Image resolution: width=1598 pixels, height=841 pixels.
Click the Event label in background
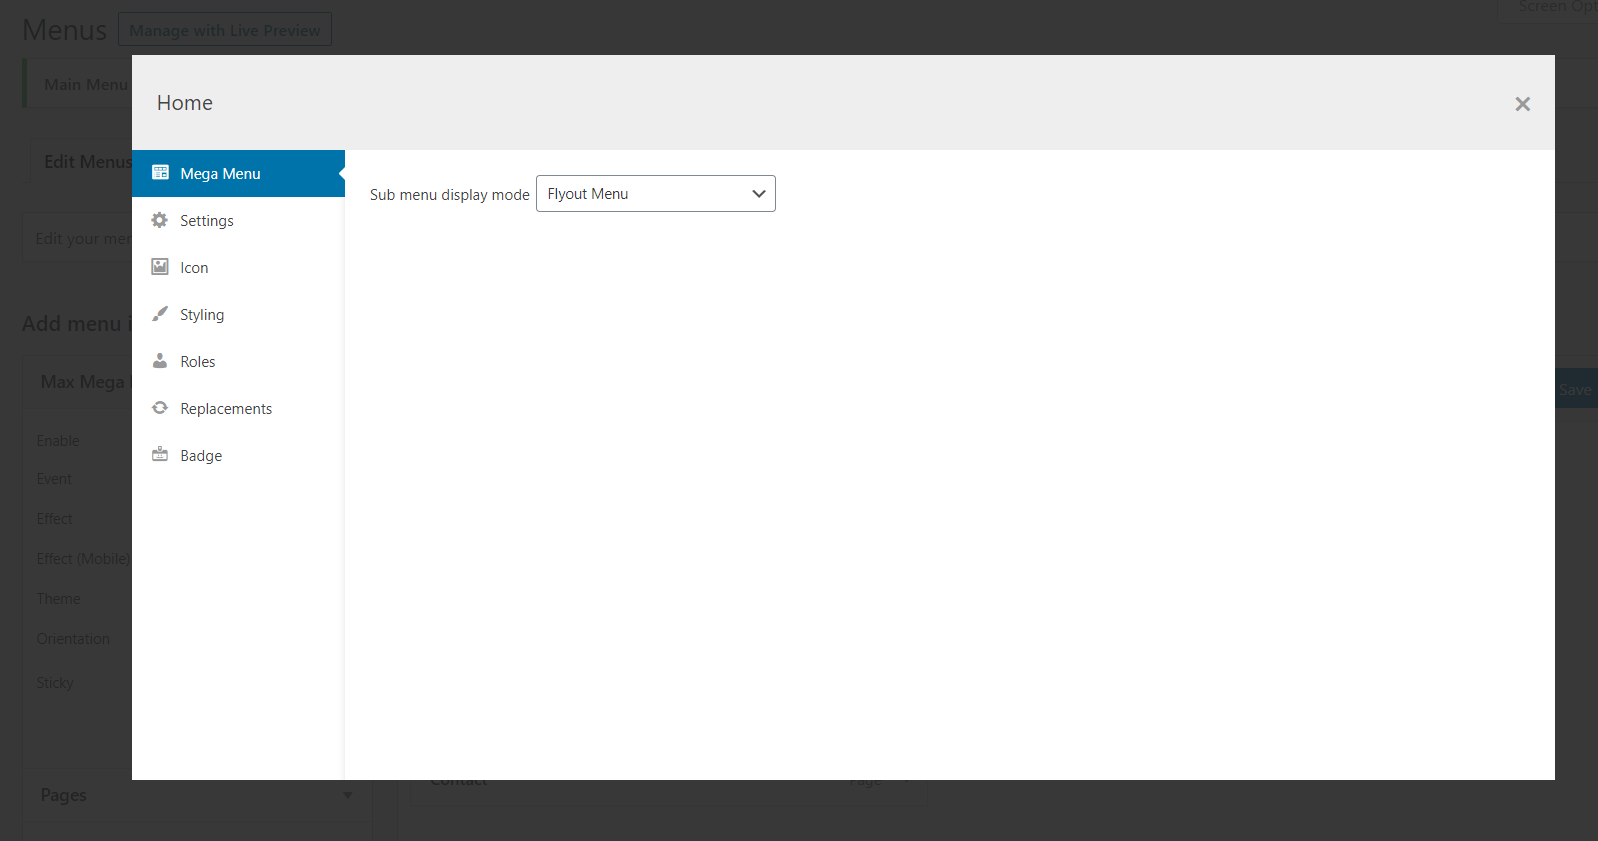coord(54,479)
